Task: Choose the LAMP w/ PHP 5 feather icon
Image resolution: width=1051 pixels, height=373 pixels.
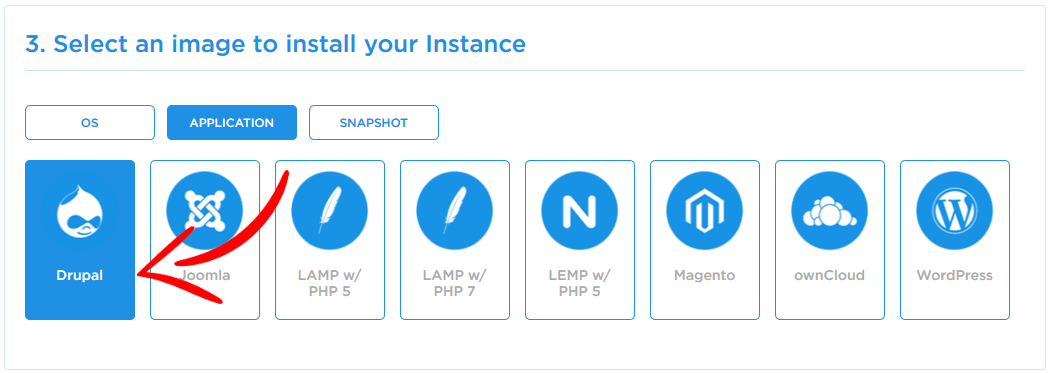Action: (330, 210)
